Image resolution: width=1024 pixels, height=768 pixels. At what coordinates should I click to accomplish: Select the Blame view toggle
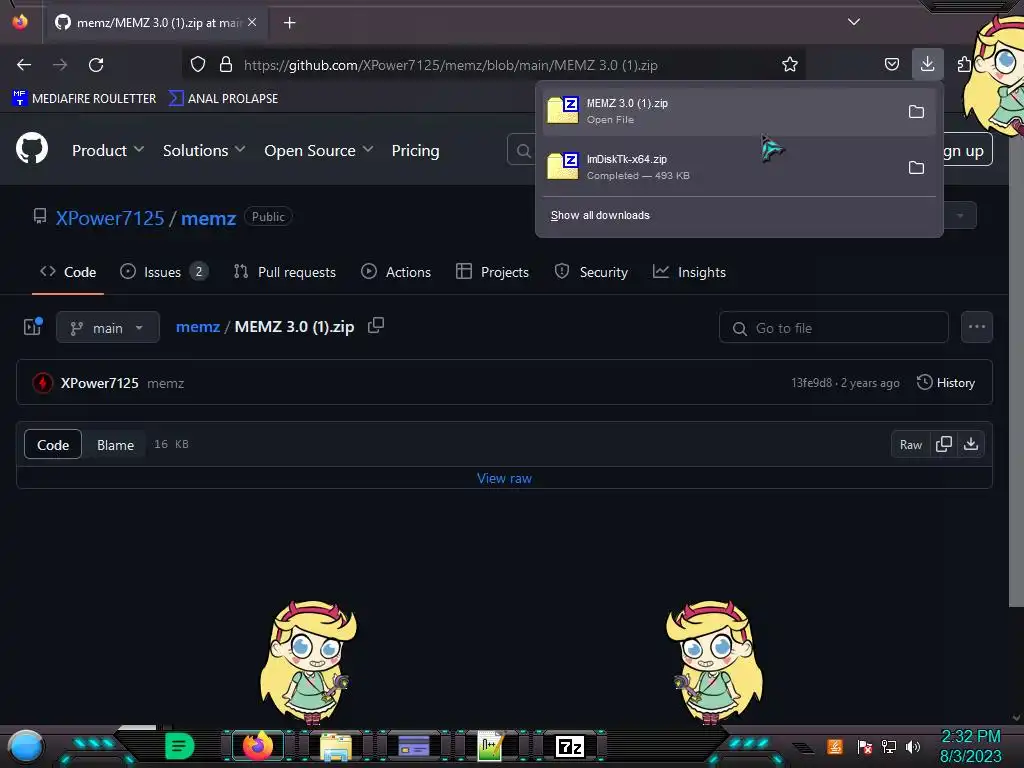116,445
